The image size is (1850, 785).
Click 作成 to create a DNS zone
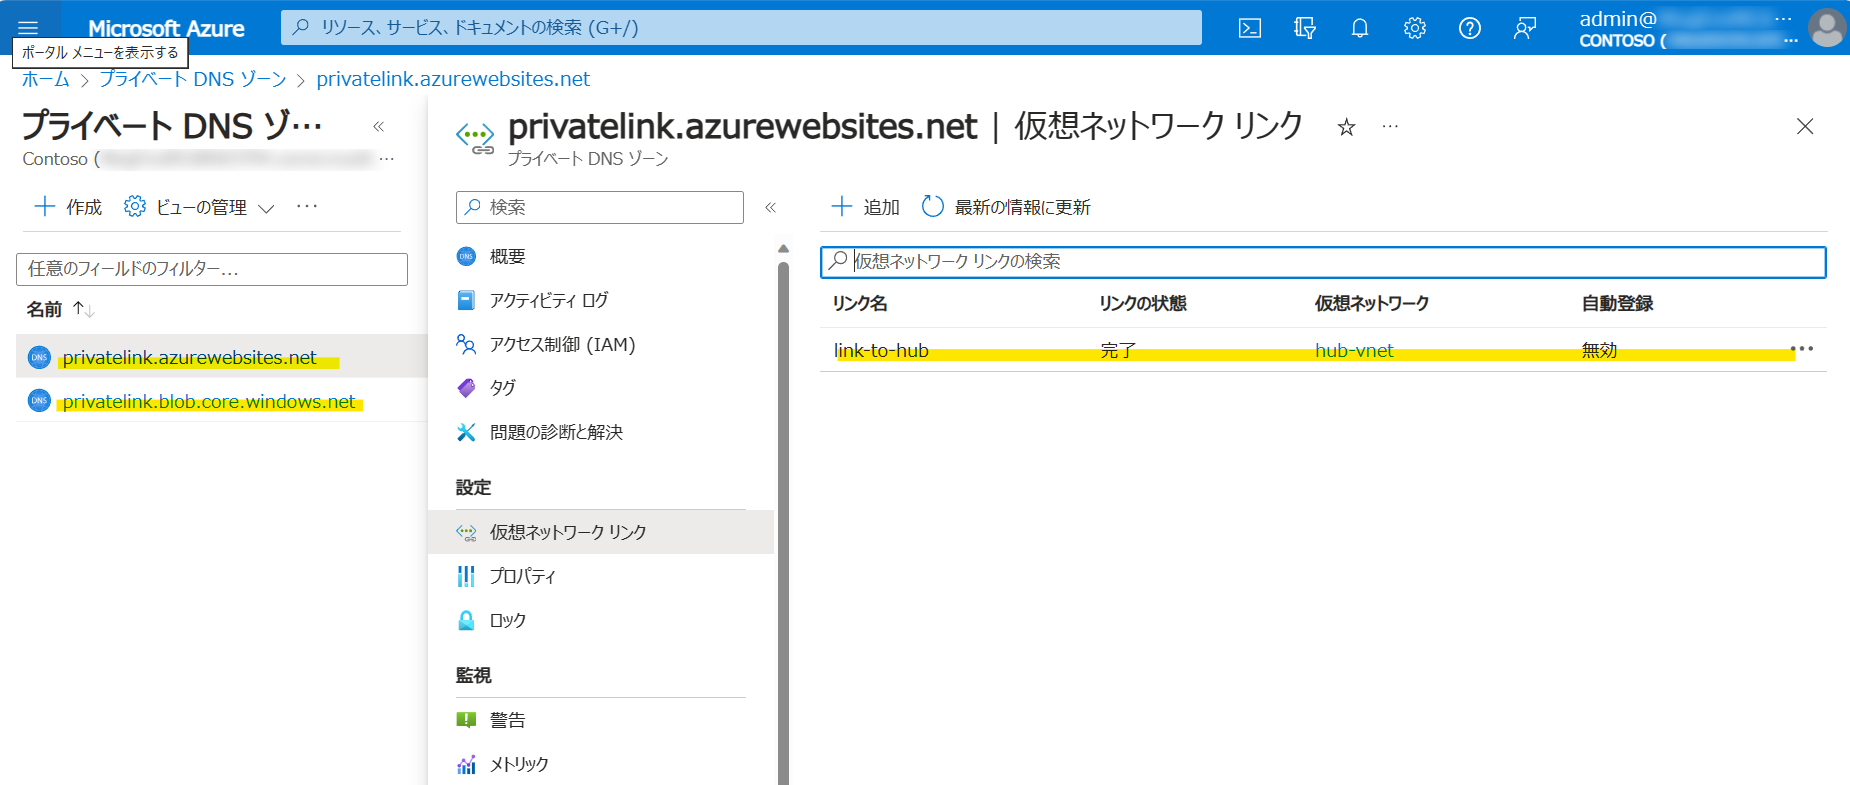68,207
